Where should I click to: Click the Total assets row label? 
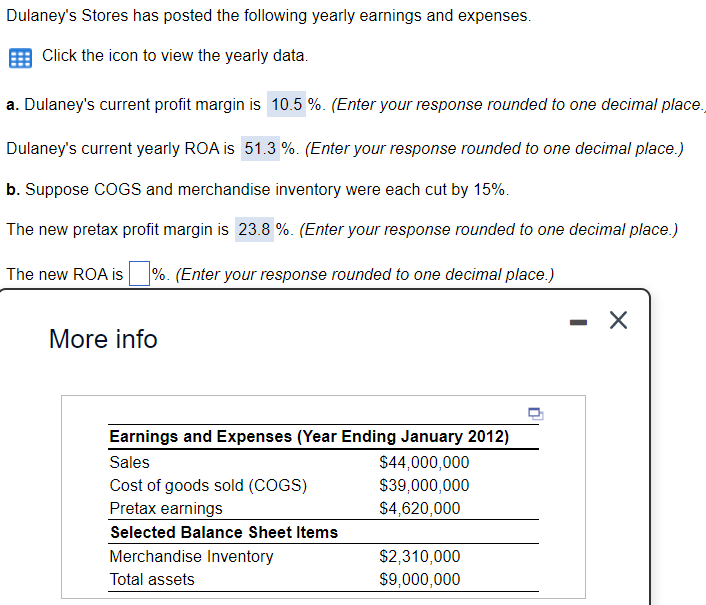[152, 579]
